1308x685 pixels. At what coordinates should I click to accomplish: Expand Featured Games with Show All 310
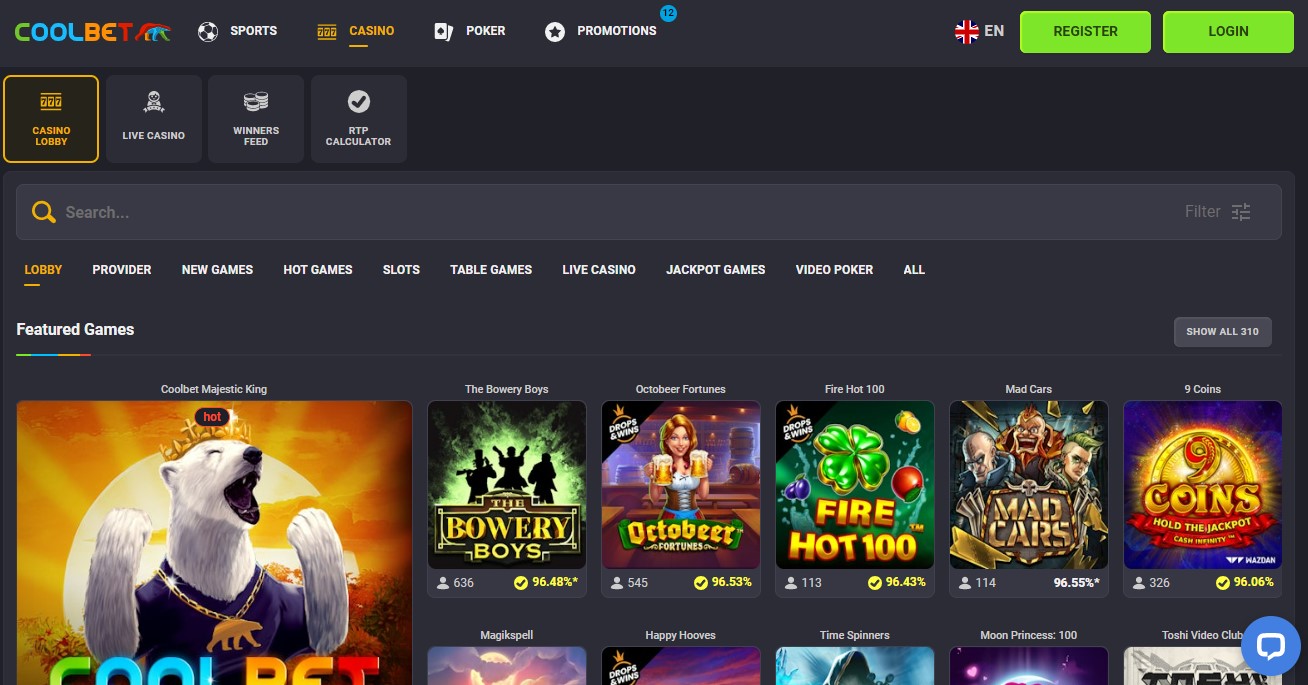pos(1222,331)
